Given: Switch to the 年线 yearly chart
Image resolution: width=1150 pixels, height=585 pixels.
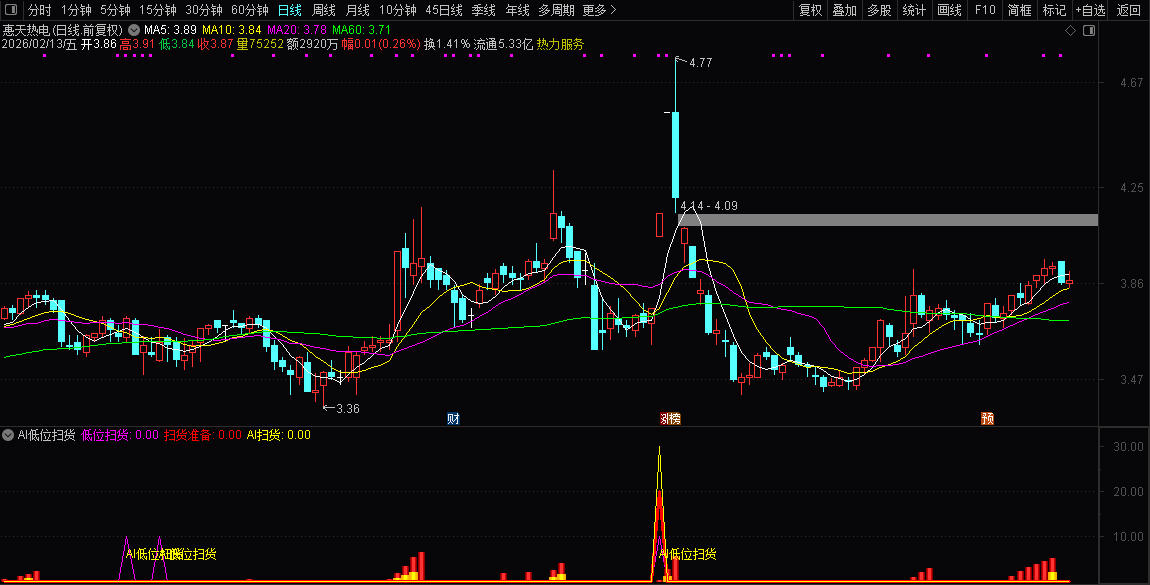Looking at the screenshot, I should (x=517, y=10).
